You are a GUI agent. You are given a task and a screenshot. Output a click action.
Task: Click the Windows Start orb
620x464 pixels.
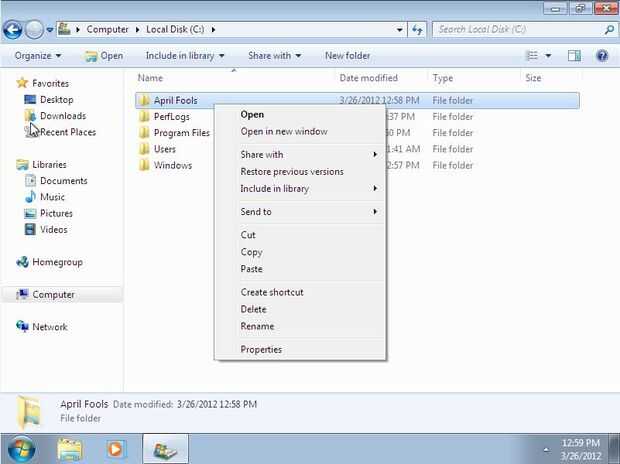pyautogui.click(x=21, y=450)
